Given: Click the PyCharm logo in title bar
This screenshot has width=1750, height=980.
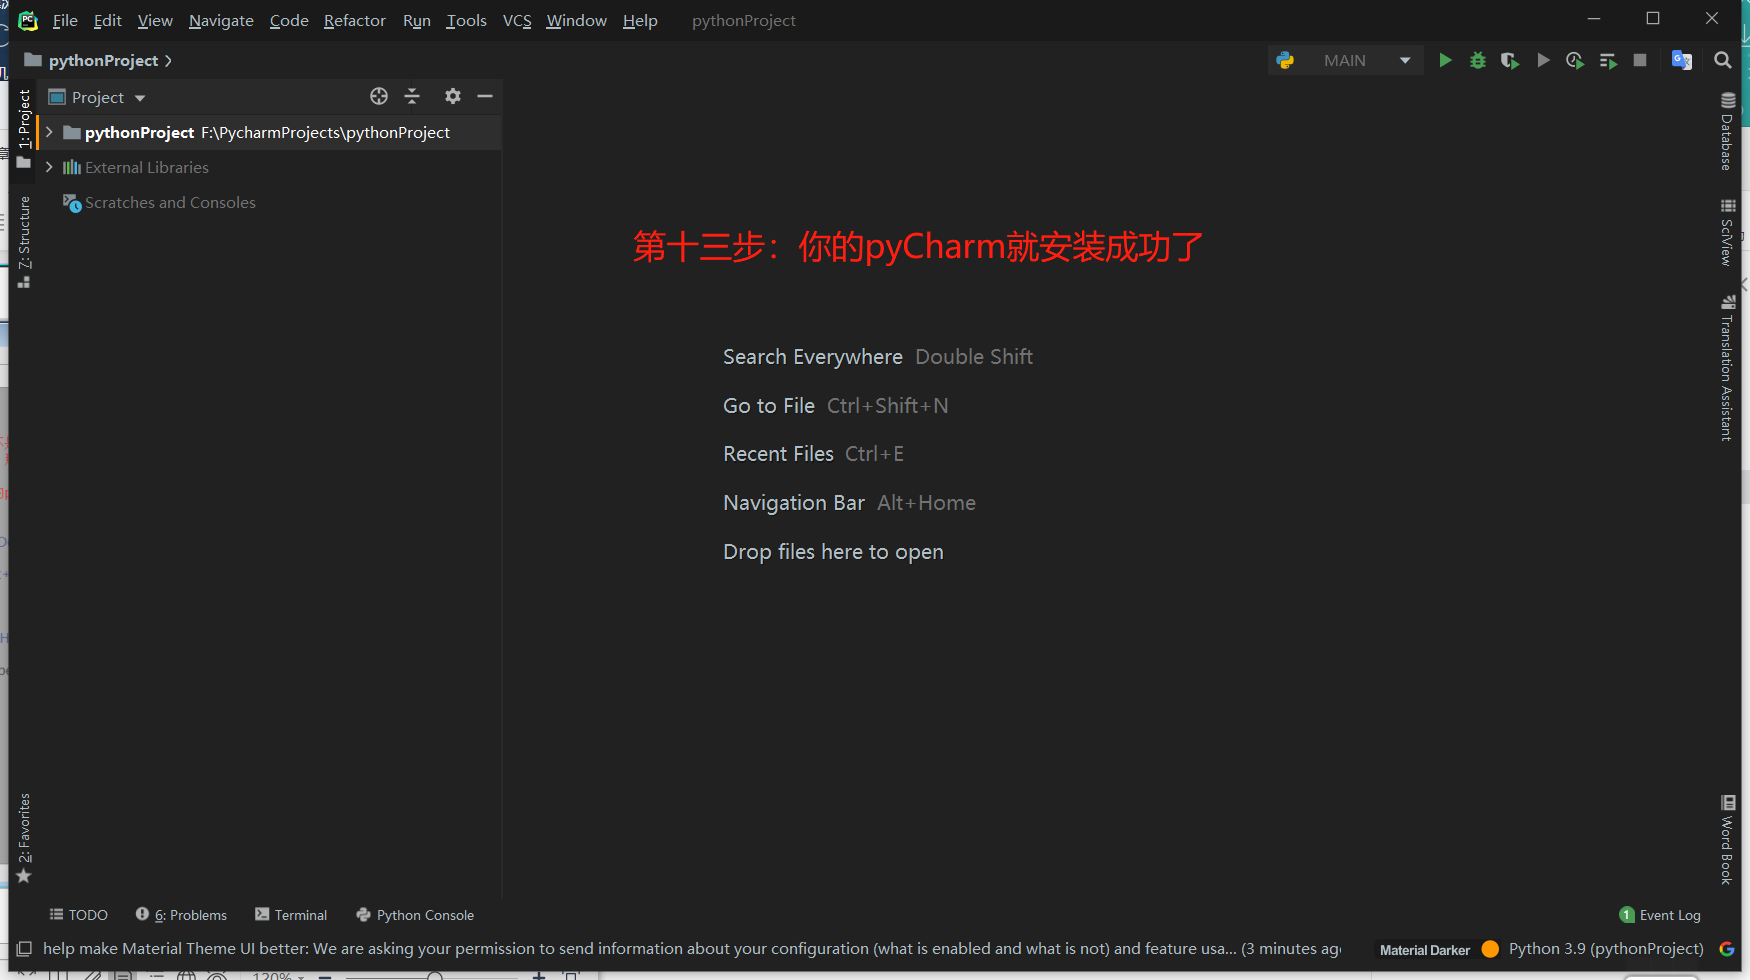Looking at the screenshot, I should click(x=28, y=20).
